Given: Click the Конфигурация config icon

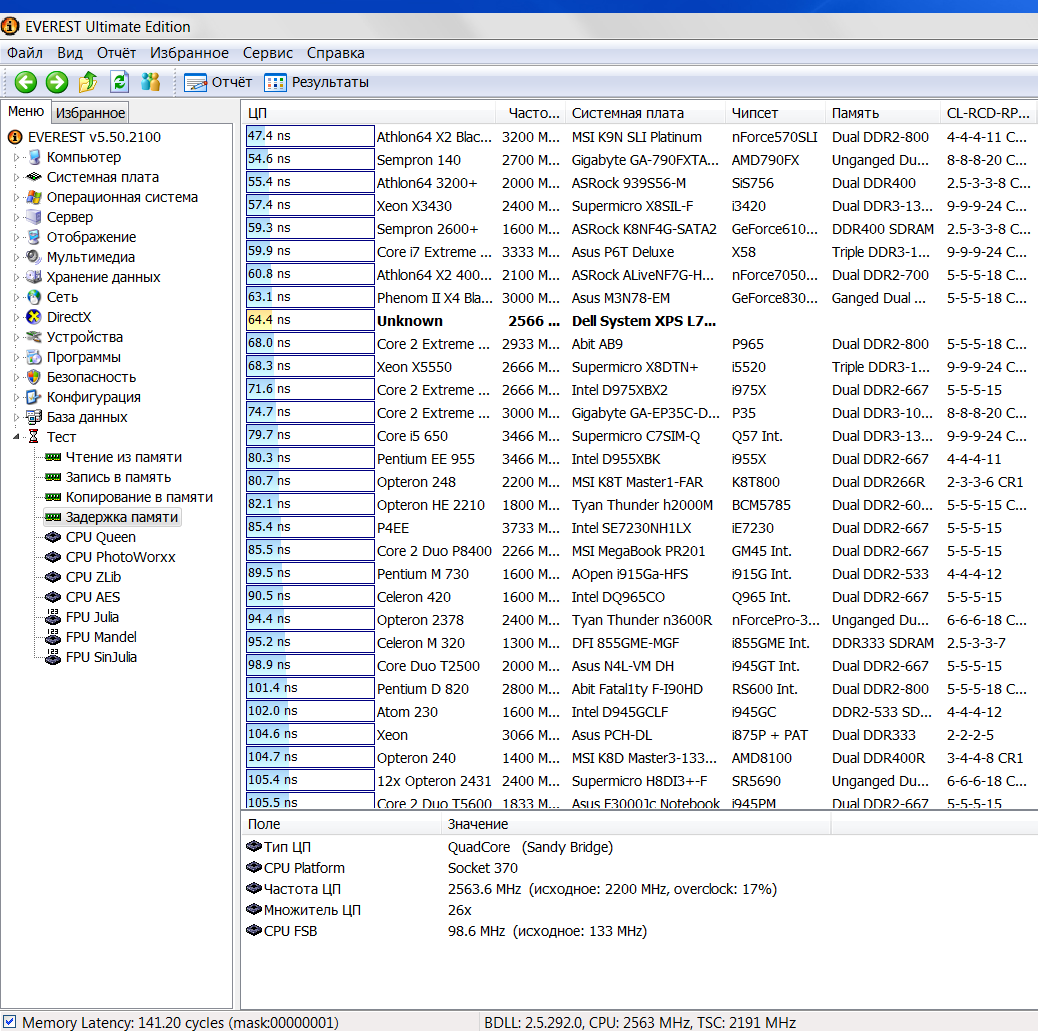Looking at the screenshot, I should point(34,397).
